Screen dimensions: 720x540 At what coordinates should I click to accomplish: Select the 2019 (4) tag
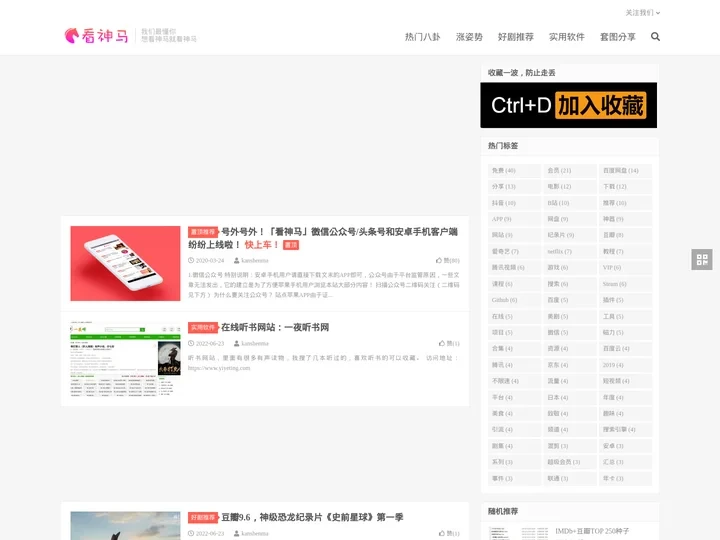[625, 365]
